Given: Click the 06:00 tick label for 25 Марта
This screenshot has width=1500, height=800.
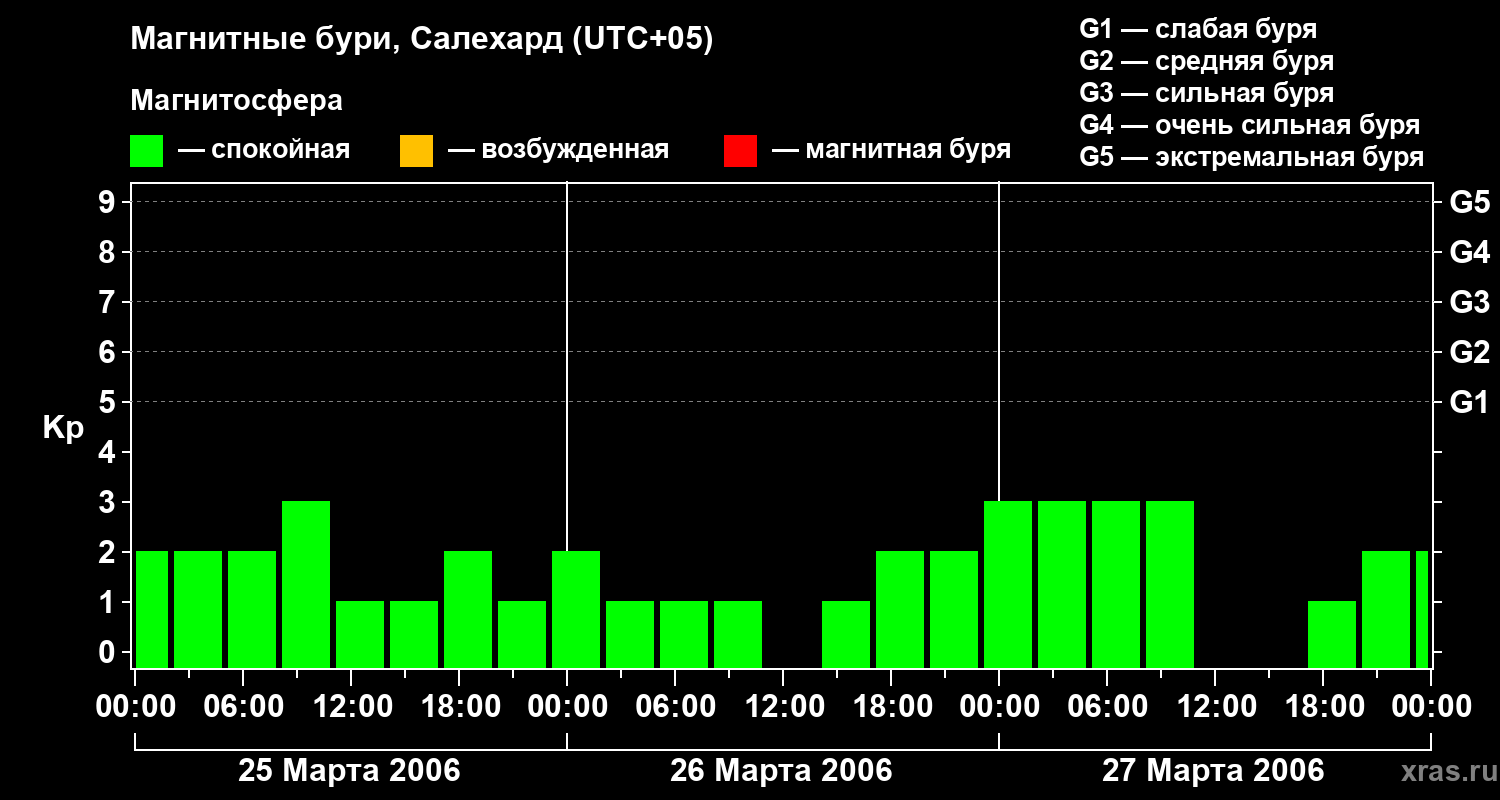Looking at the screenshot, I should [243, 706].
